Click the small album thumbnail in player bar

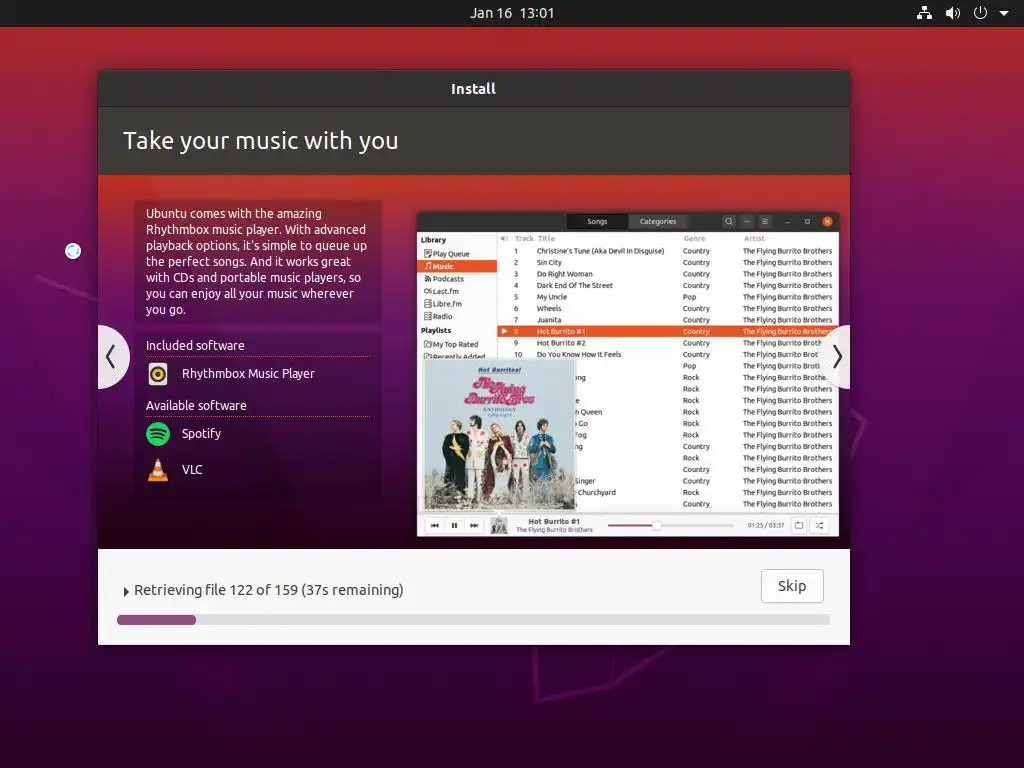[x=499, y=525]
